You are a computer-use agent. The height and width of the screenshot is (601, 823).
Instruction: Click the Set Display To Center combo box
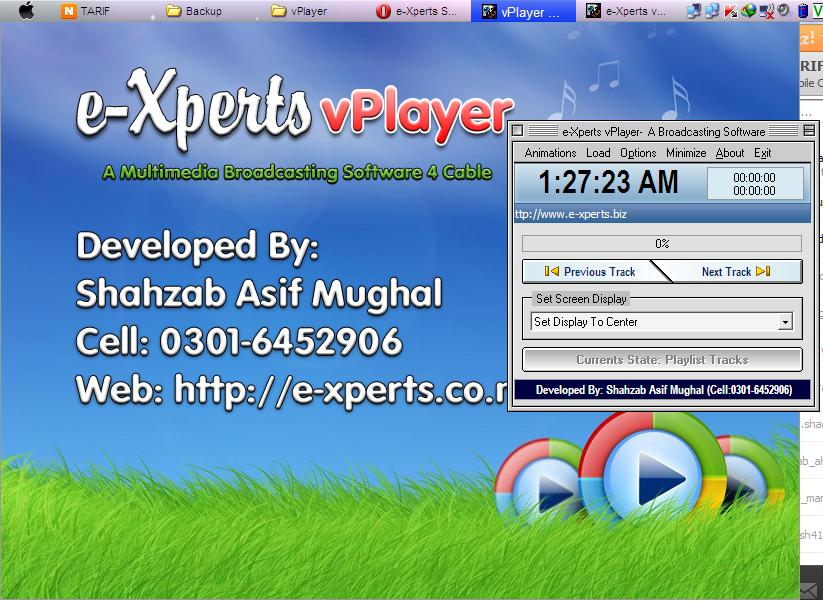[x=662, y=322]
